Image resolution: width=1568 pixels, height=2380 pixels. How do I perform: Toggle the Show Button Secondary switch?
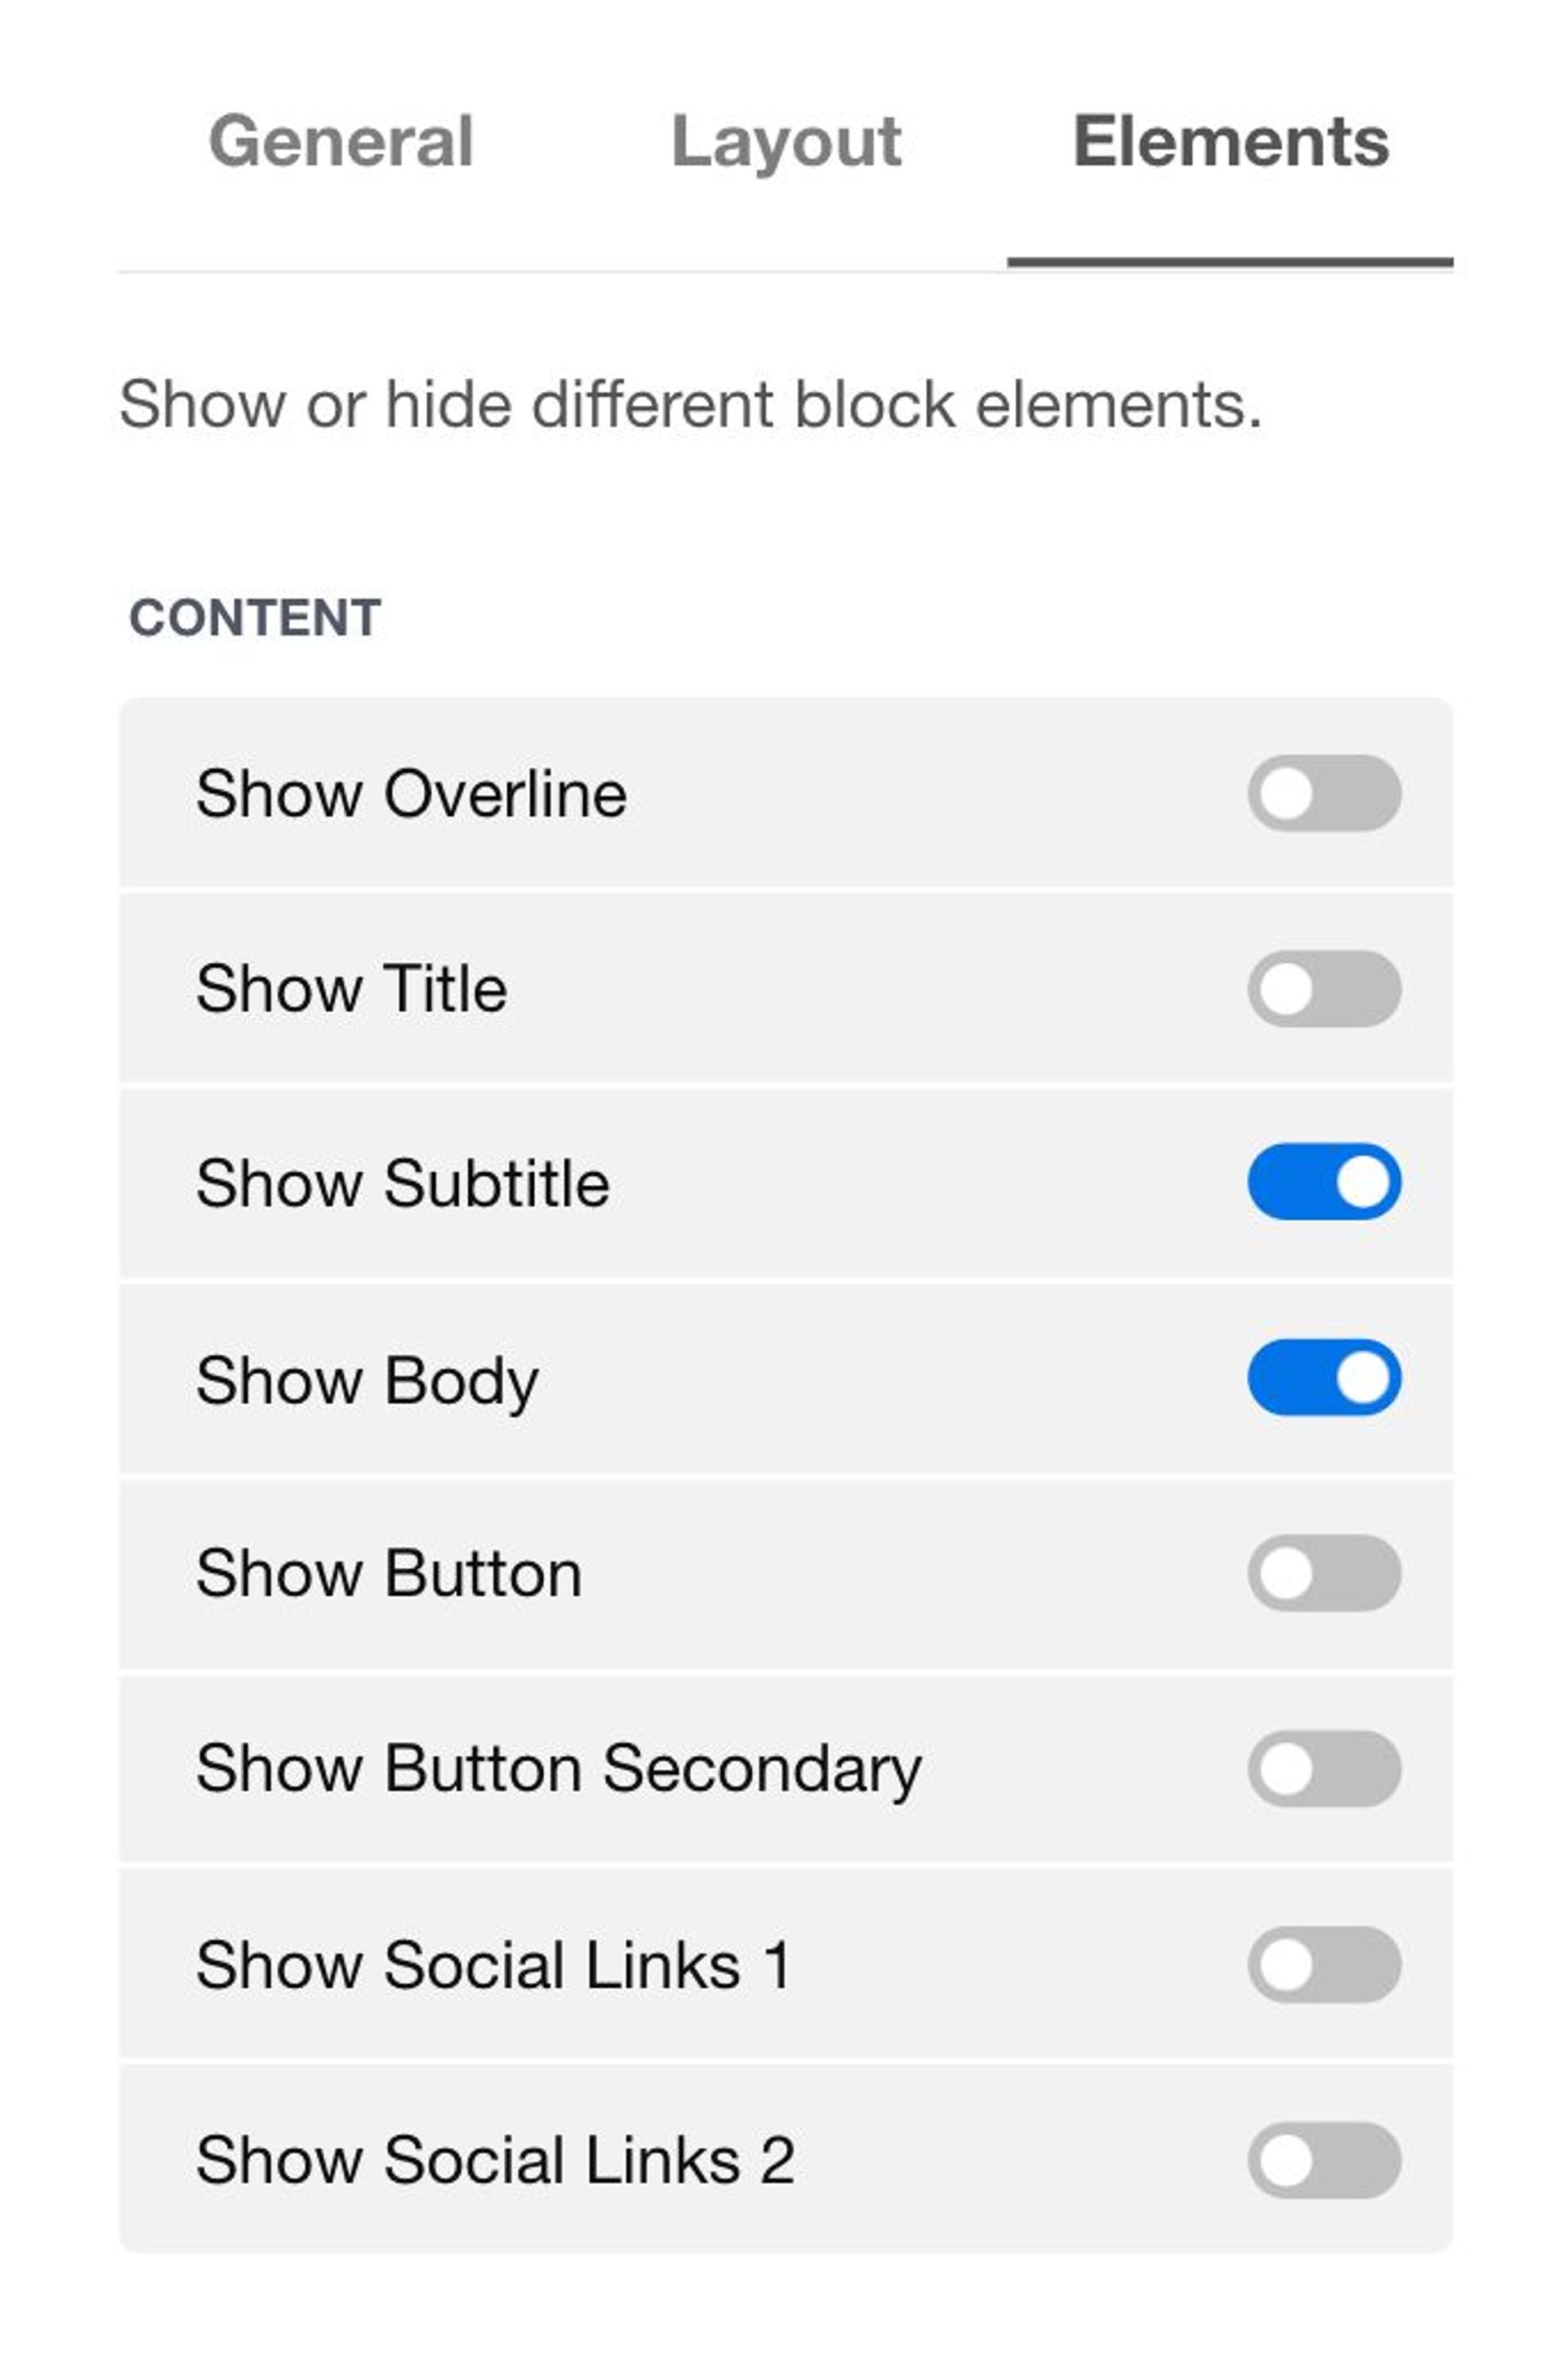[x=1324, y=1769]
